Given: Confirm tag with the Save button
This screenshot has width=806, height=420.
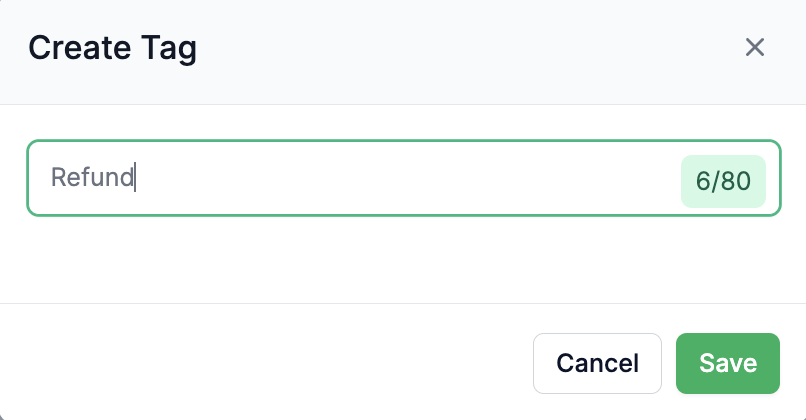Looking at the screenshot, I should [727, 363].
